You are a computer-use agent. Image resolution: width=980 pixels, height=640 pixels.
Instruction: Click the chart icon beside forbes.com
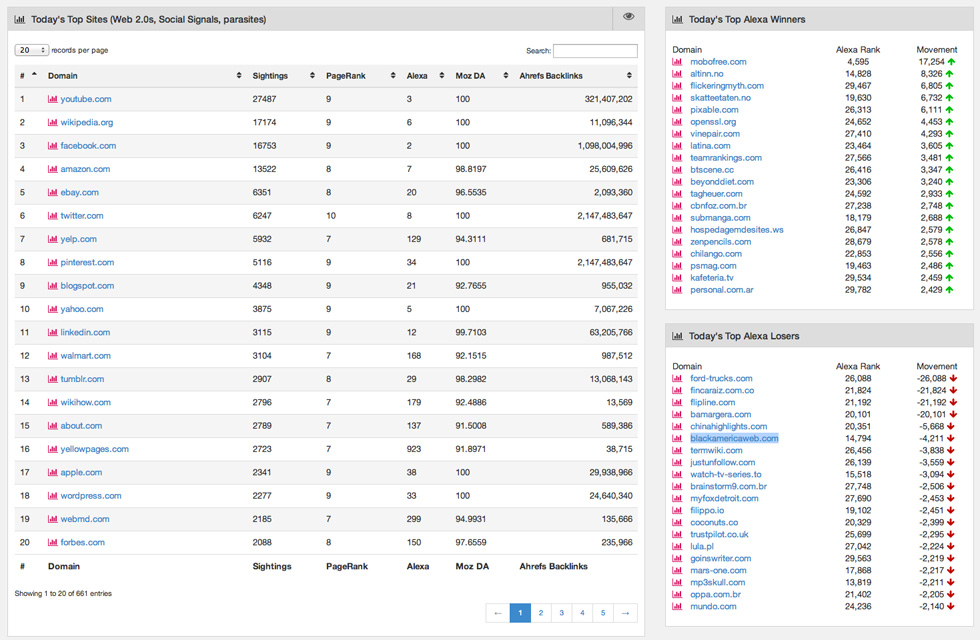click(x=52, y=542)
